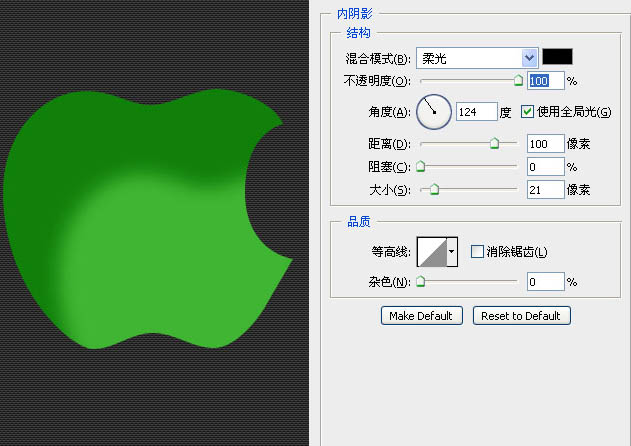Click the 混合模式(B) label

[x=377, y=59]
